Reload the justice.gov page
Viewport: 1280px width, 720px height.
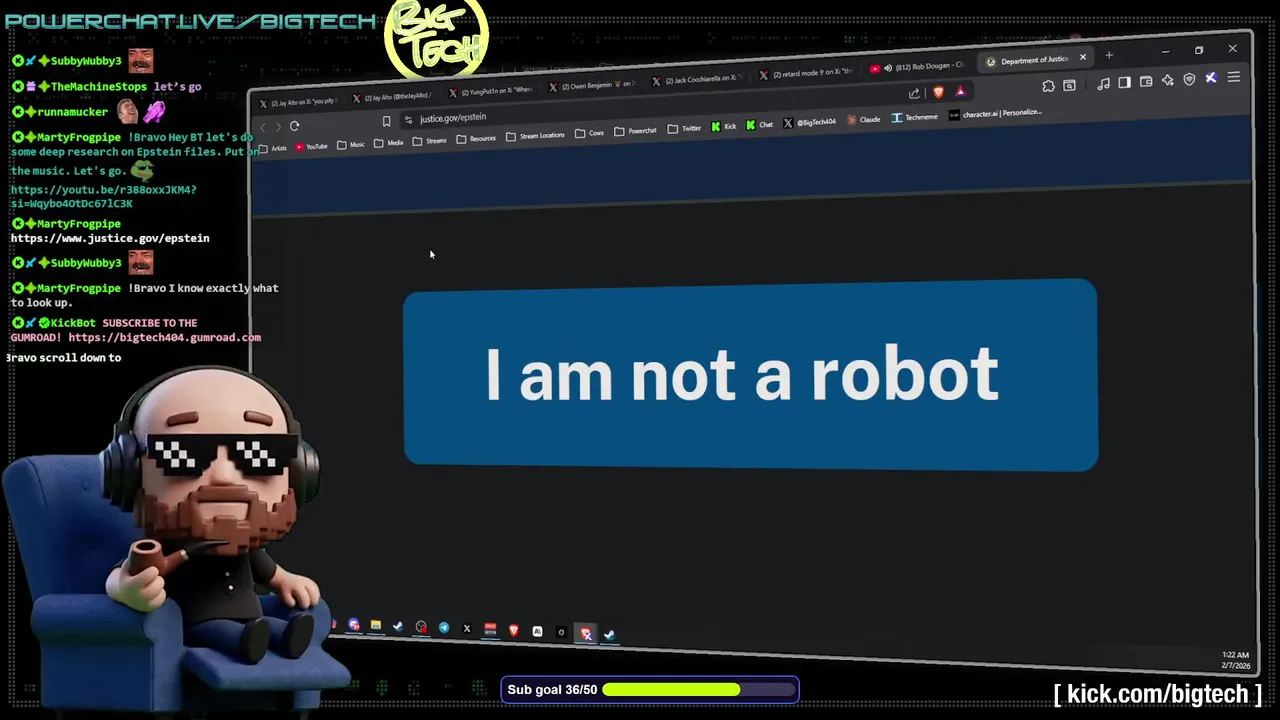294,126
